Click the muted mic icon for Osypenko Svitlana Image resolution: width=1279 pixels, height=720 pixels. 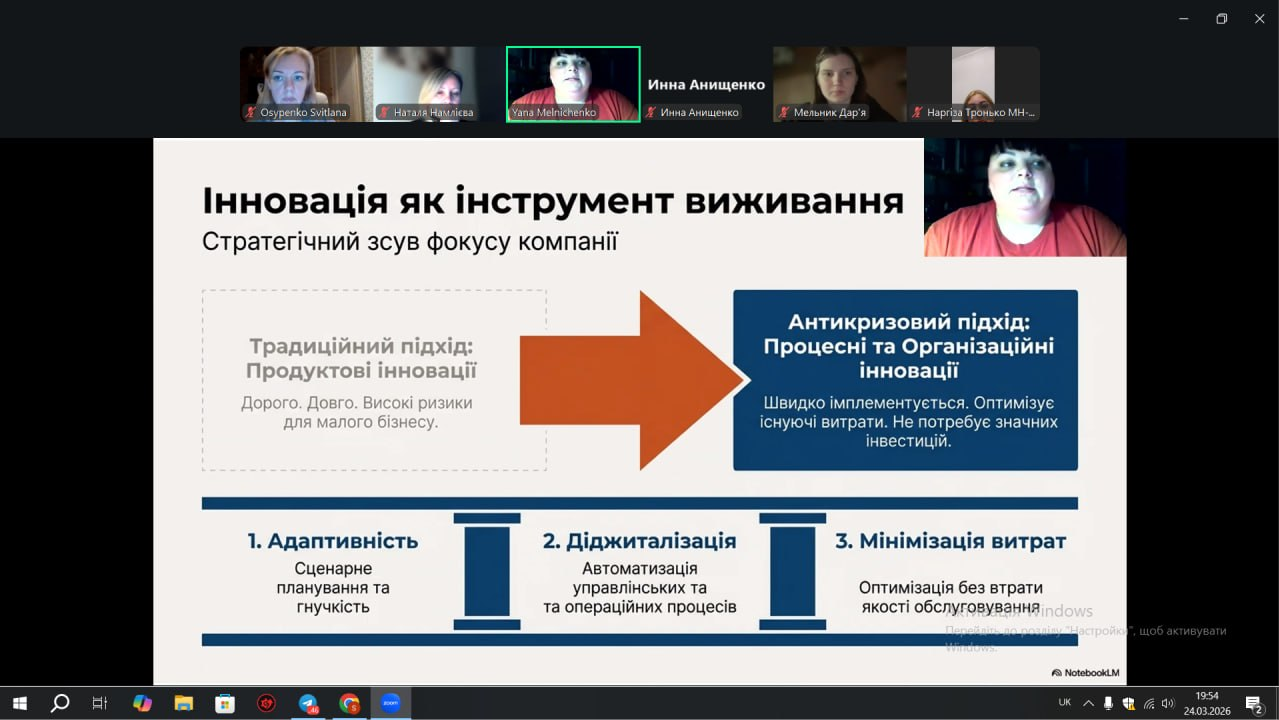[251, 113]
